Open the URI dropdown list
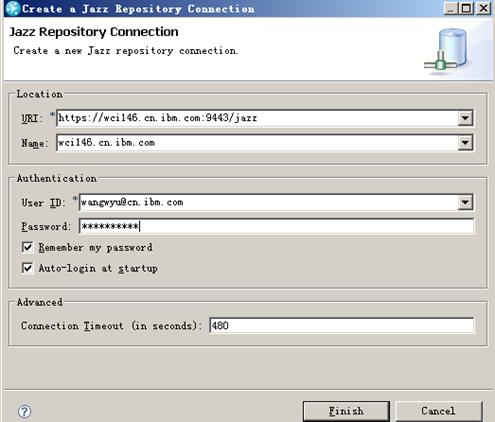 point(465,118)
